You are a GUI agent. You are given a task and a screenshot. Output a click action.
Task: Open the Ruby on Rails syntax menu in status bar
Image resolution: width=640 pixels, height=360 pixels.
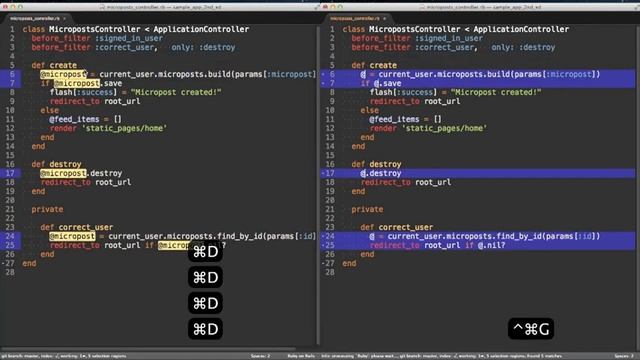(x=301, y=356)
